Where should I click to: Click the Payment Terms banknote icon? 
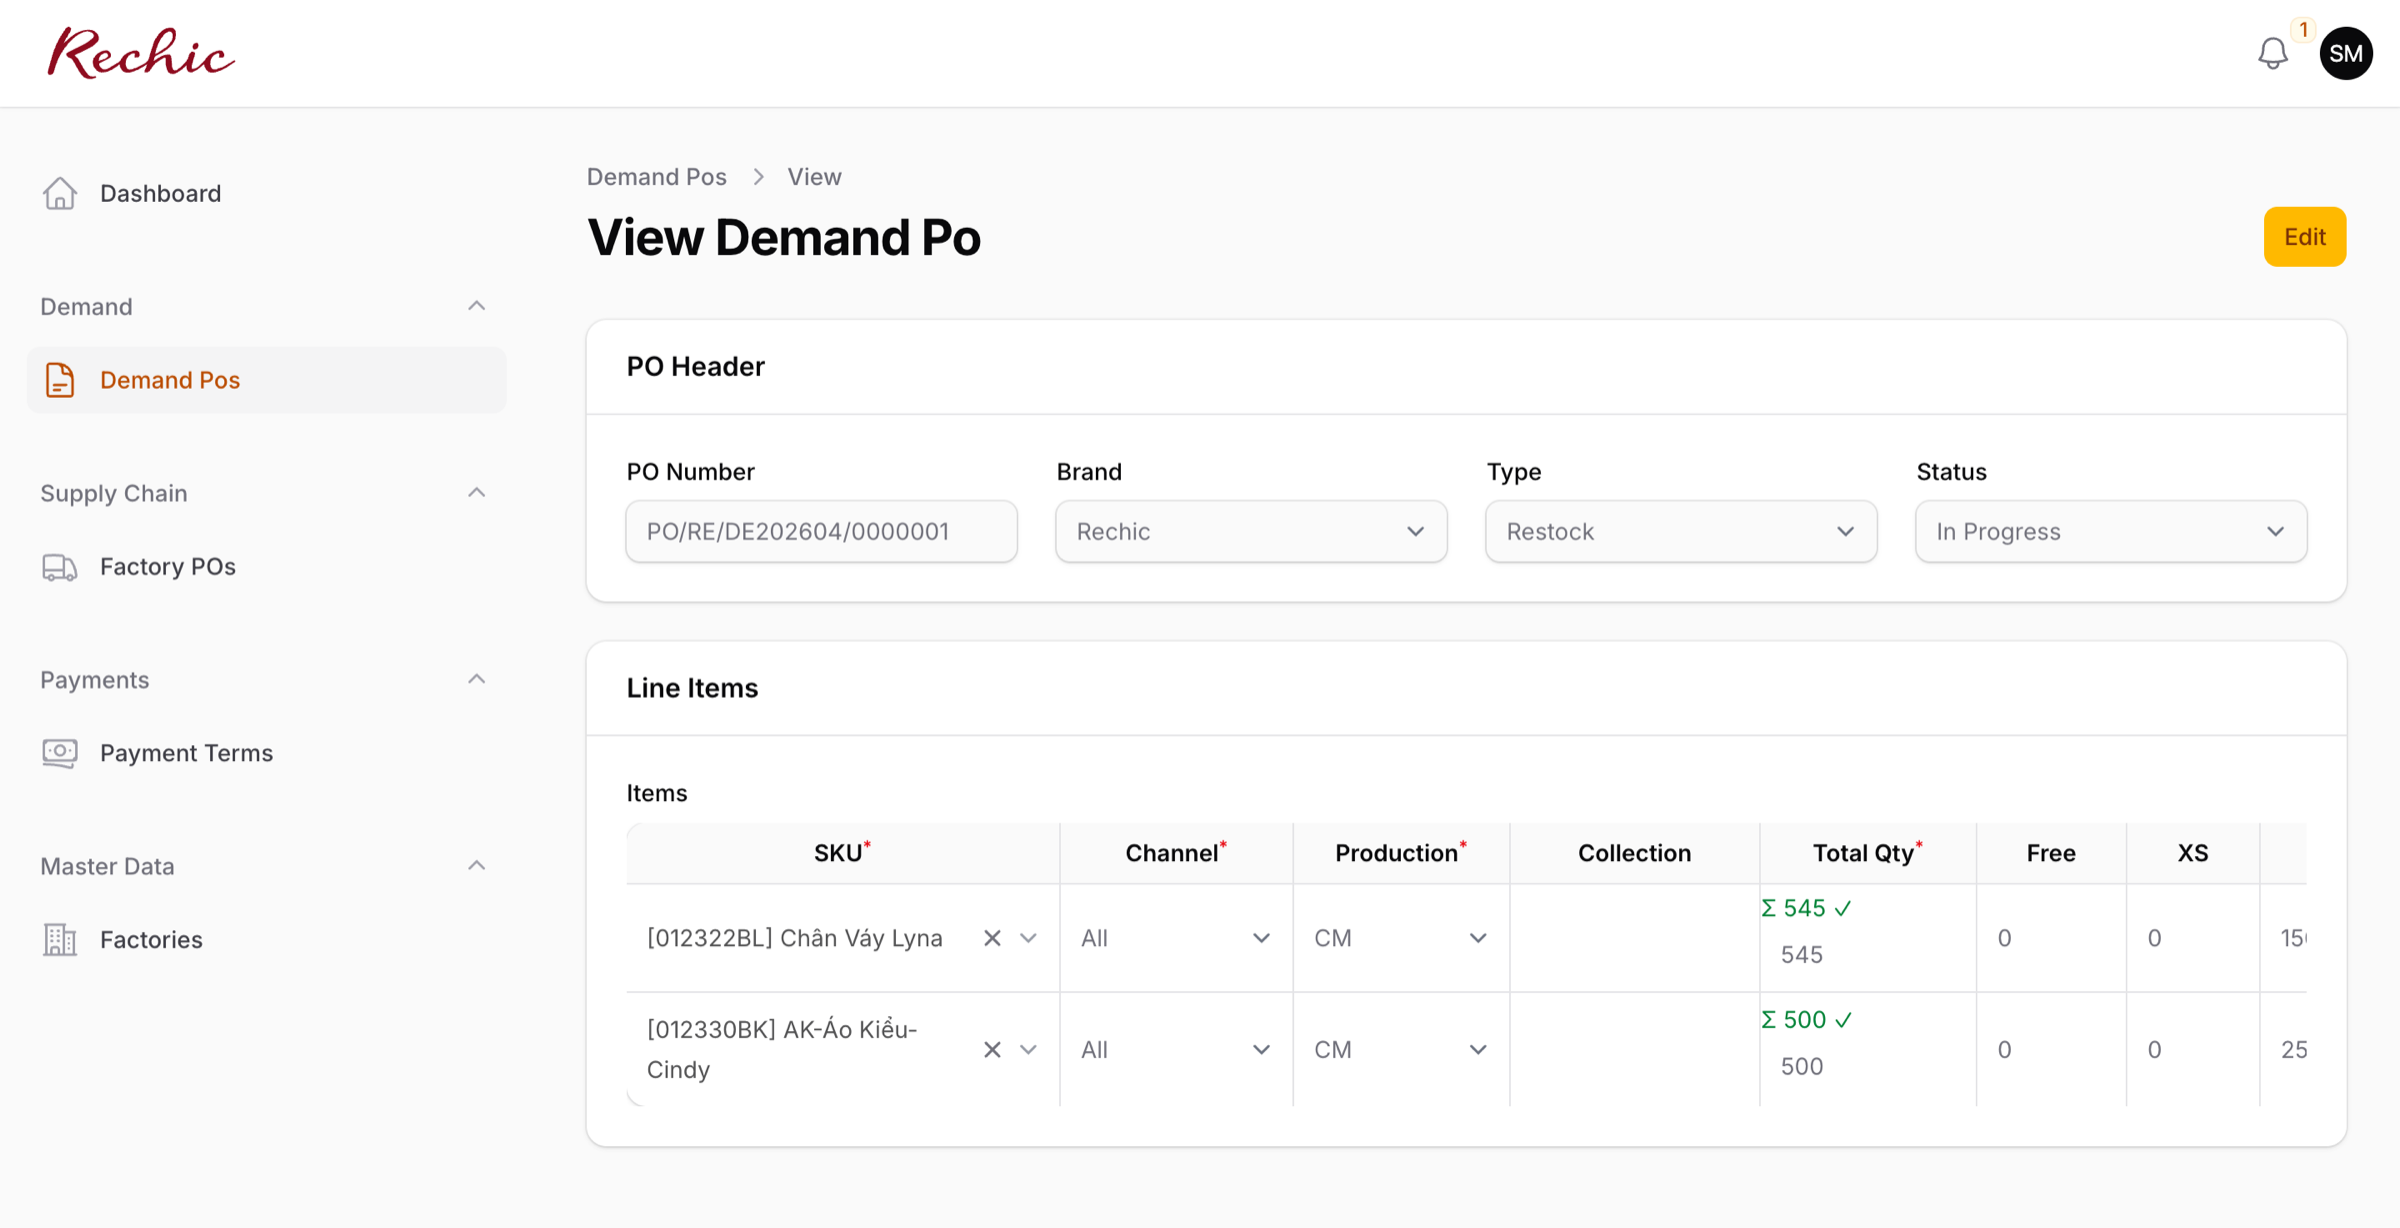point(60,753)
